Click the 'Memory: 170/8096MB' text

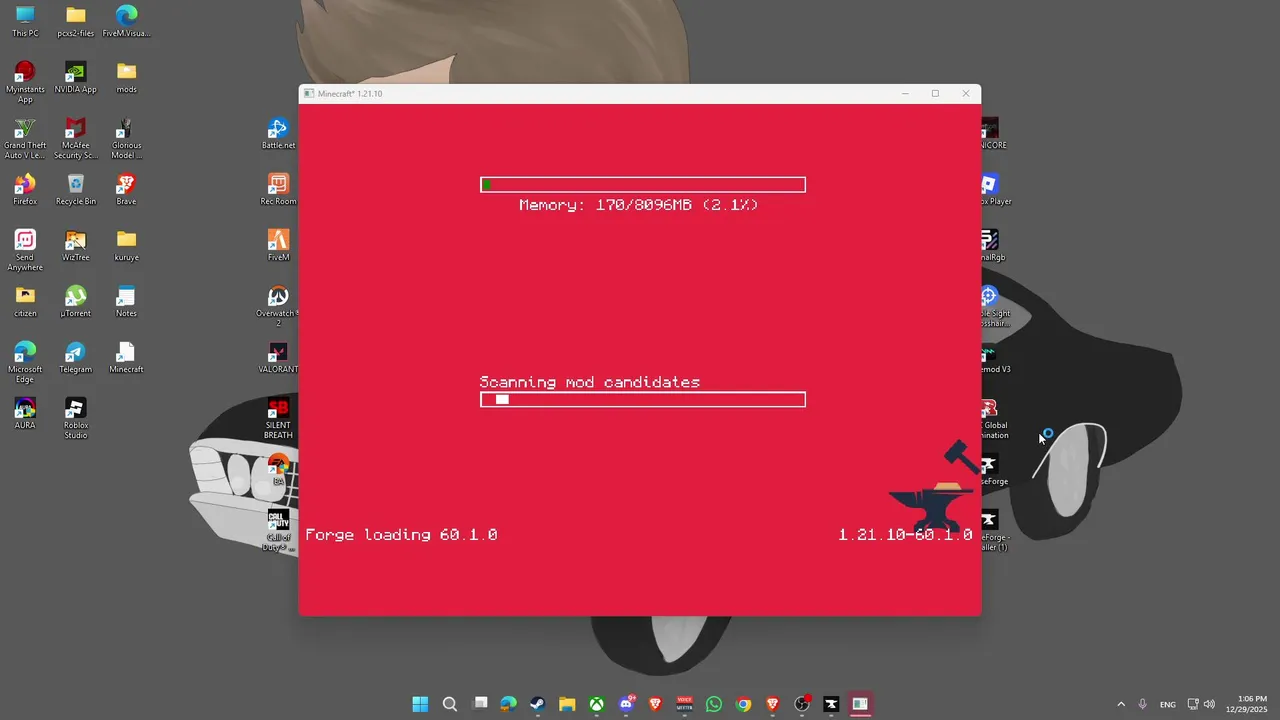[x=638, y=205]
